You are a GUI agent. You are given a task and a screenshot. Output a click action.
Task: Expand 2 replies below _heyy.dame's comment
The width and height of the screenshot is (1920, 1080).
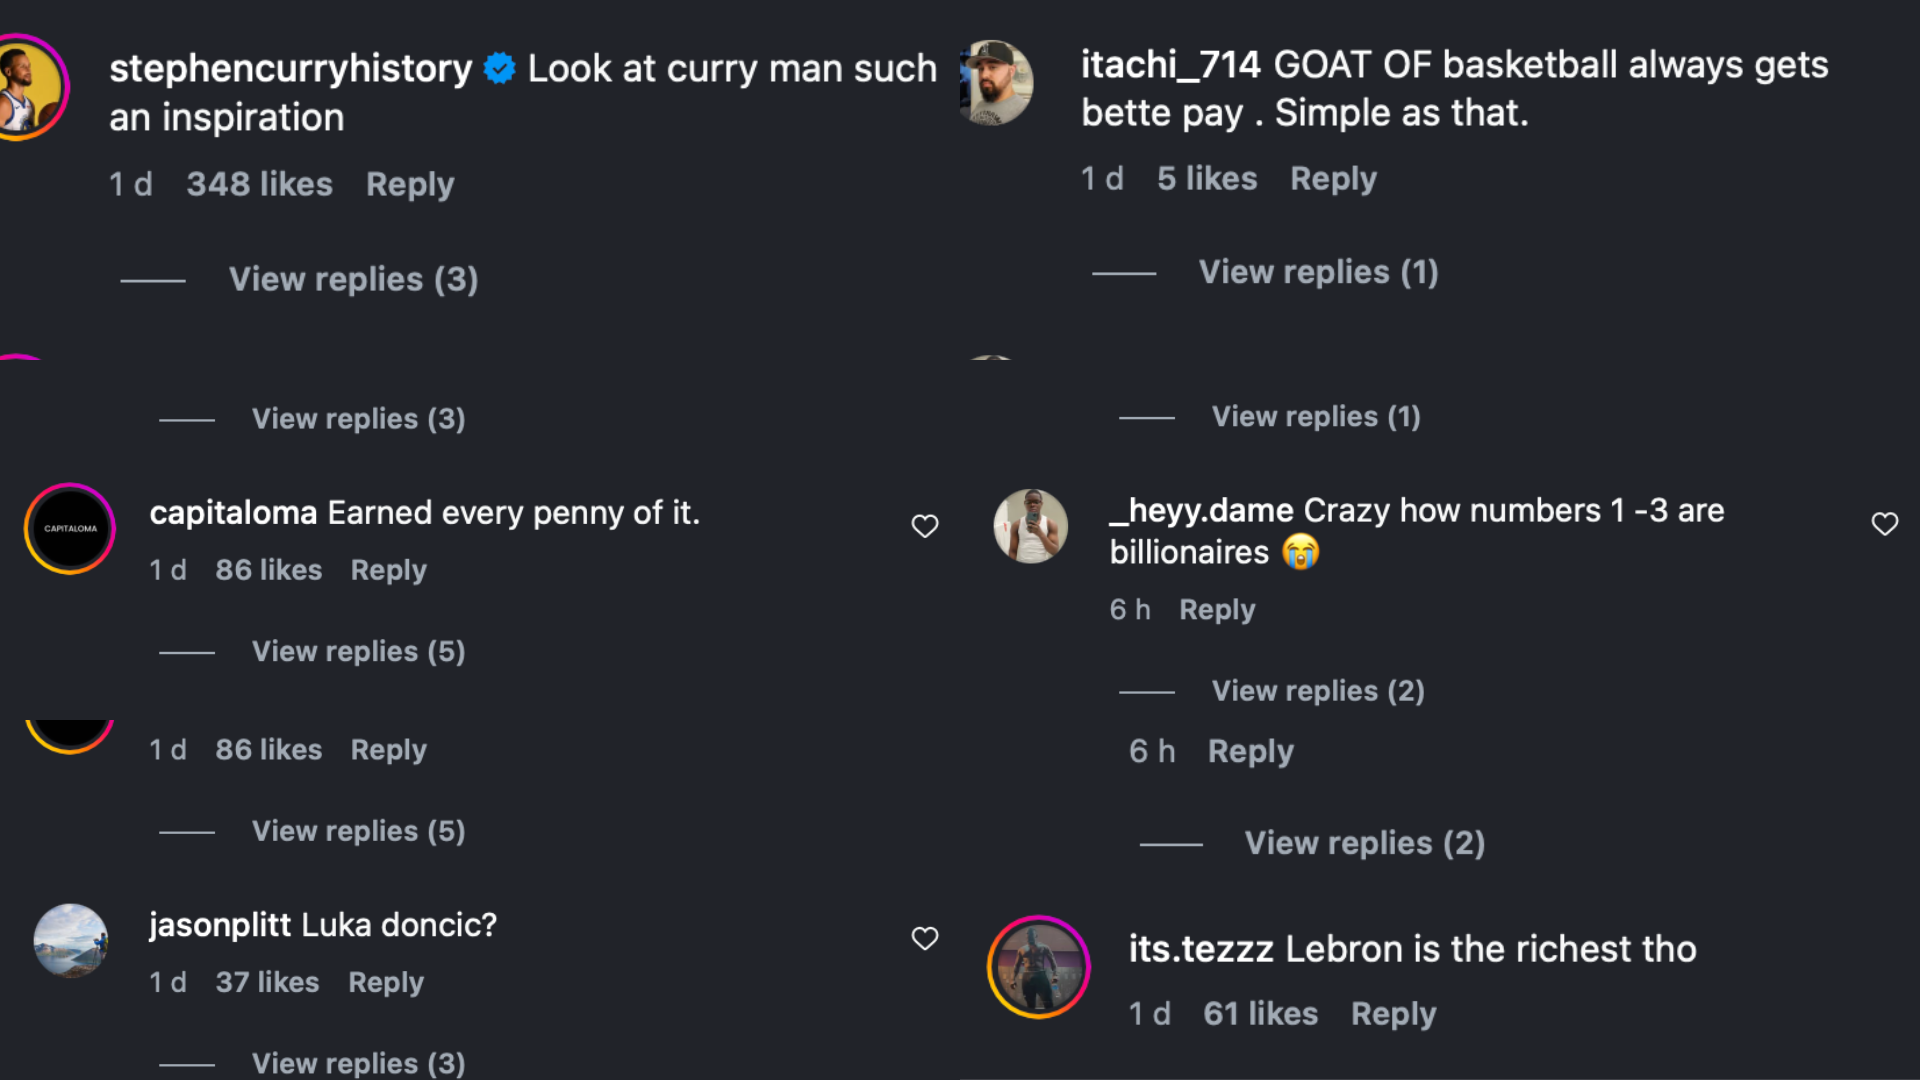point(1318,690)
